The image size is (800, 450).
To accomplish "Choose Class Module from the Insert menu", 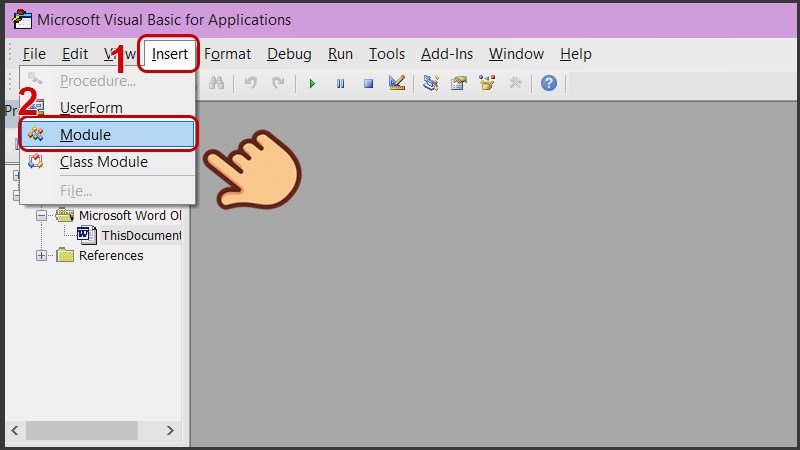I will (x=107, y=162).
